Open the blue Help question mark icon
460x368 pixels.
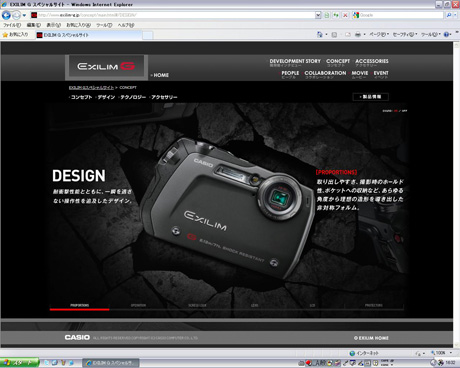tap(447, 34)
